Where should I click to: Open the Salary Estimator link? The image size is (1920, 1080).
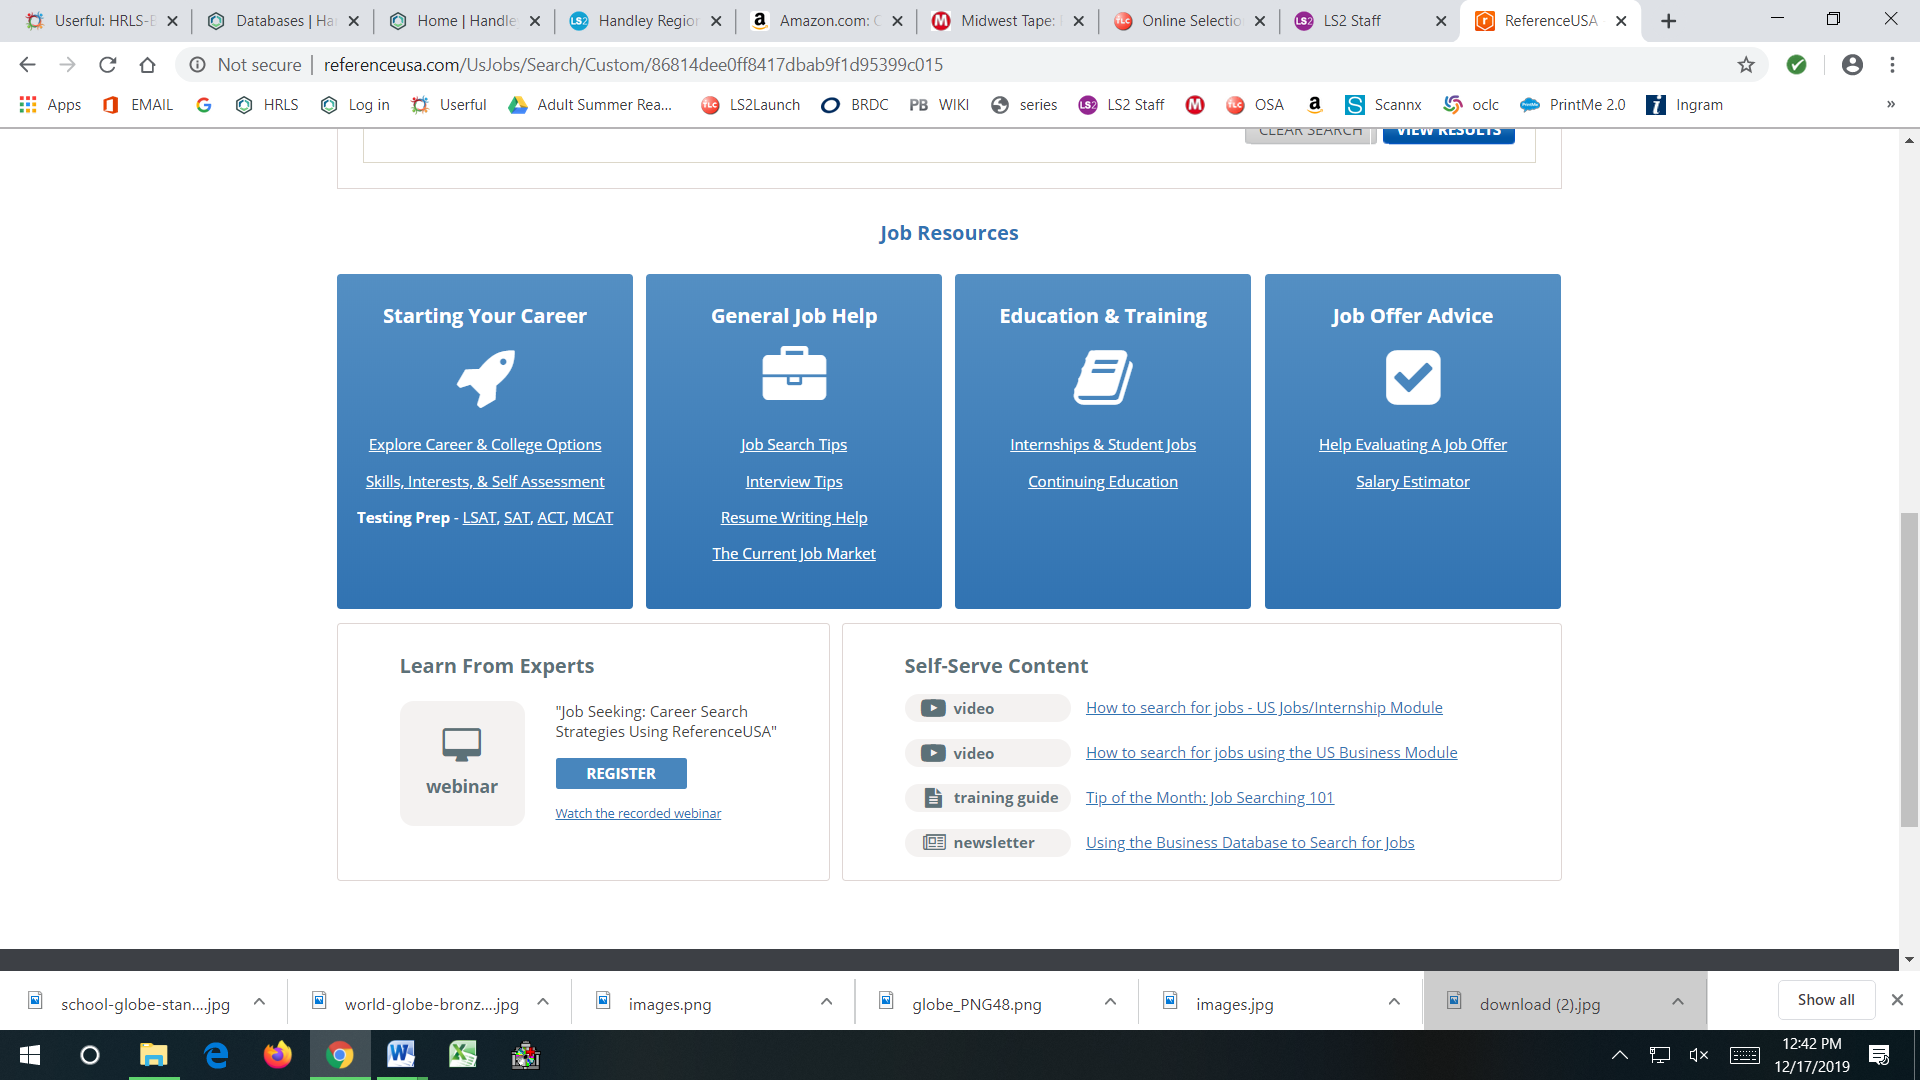pyautogui.click(x=1412, y=481)
